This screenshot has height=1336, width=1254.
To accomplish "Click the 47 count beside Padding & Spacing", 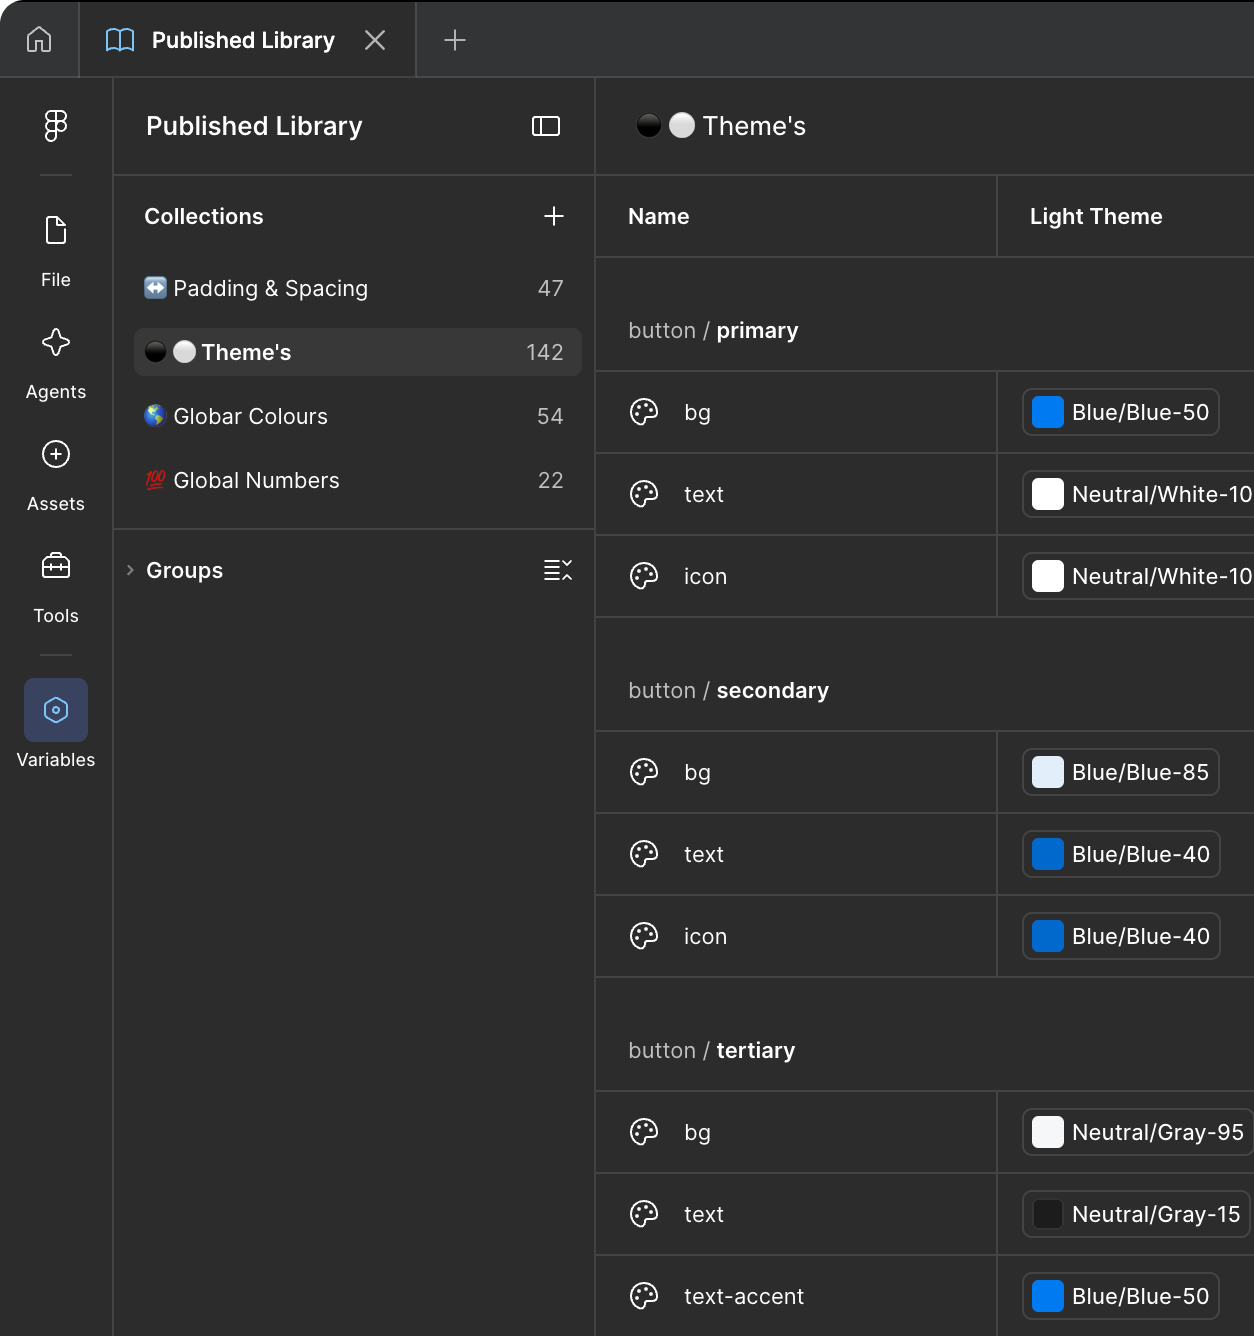I will coord(551,288).
